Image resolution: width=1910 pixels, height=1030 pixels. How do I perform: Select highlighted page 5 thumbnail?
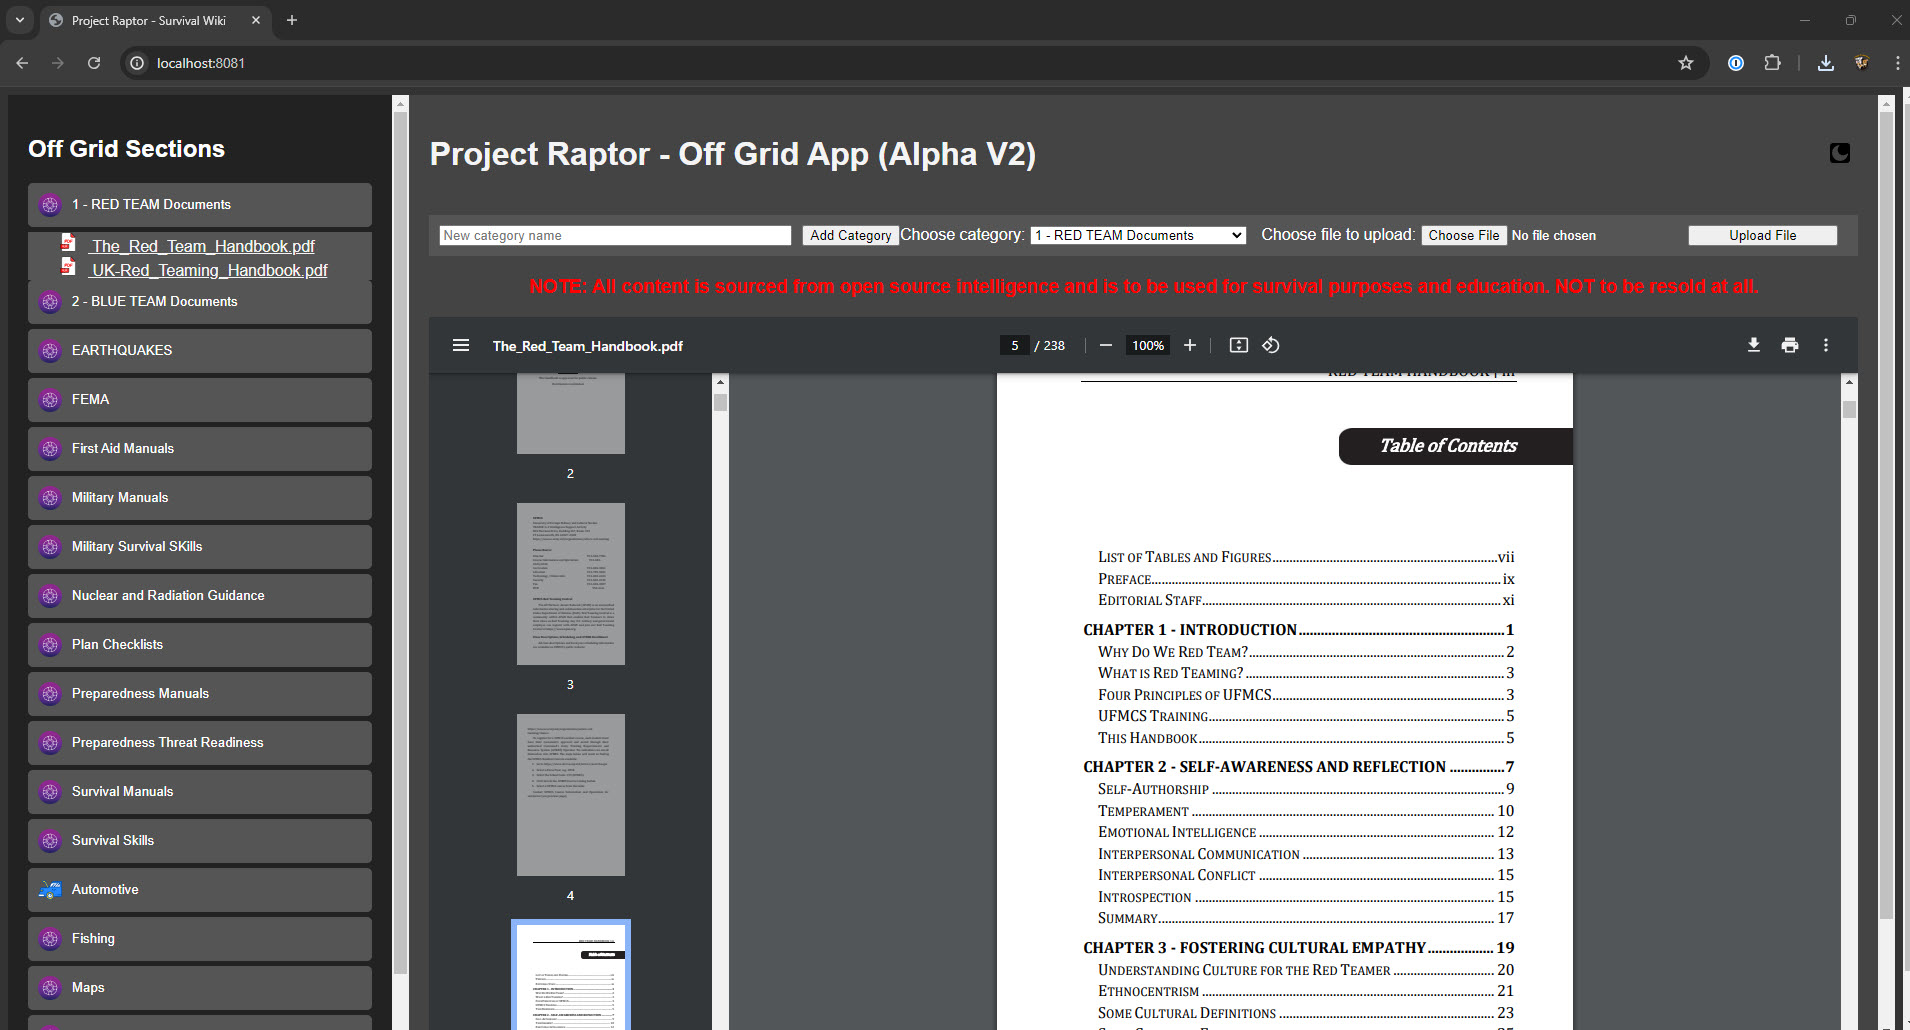tap(571, 976)
